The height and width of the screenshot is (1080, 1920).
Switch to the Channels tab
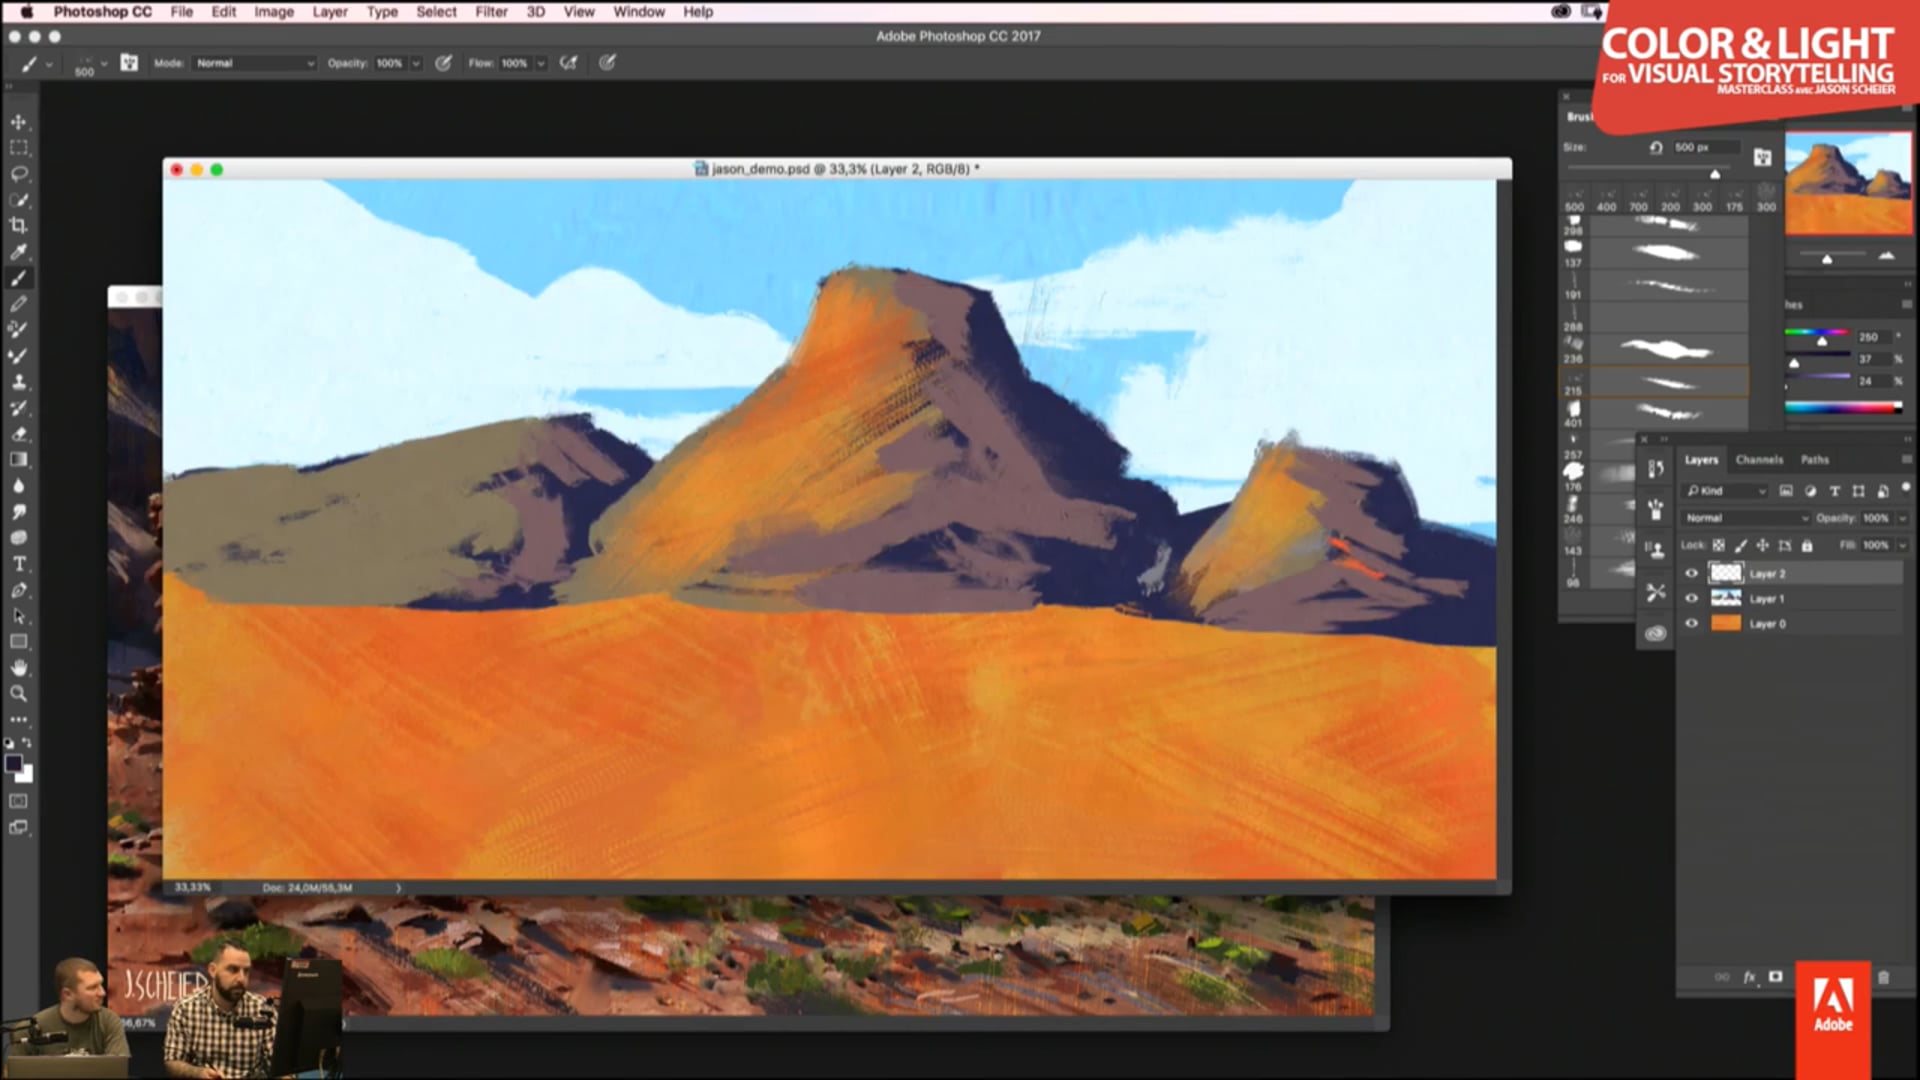[1758, 459]
